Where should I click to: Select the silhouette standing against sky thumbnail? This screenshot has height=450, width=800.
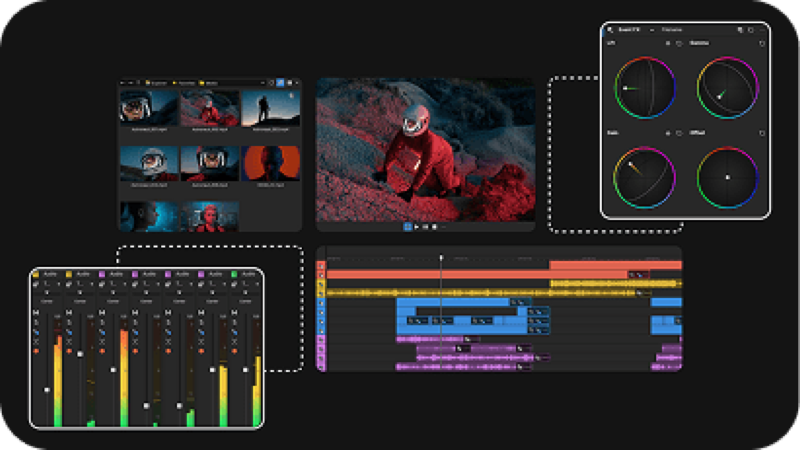270,108
